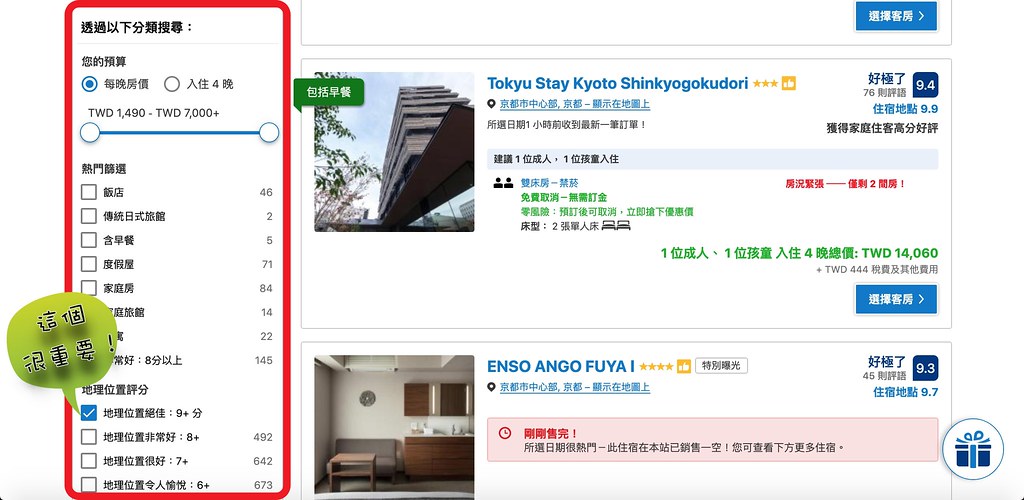Click the 9.4 review score badge
The image size is (1024, 500).
(925, 85)
